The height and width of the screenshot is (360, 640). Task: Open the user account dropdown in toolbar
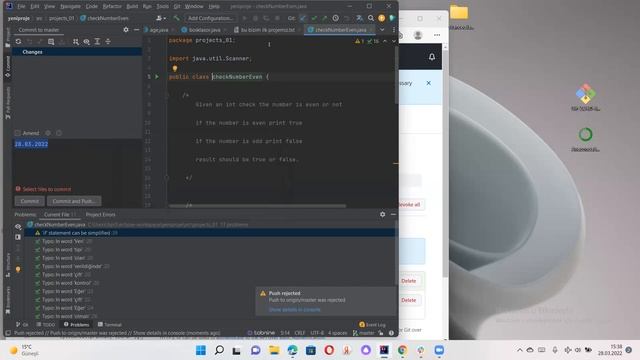coord(161,18)
